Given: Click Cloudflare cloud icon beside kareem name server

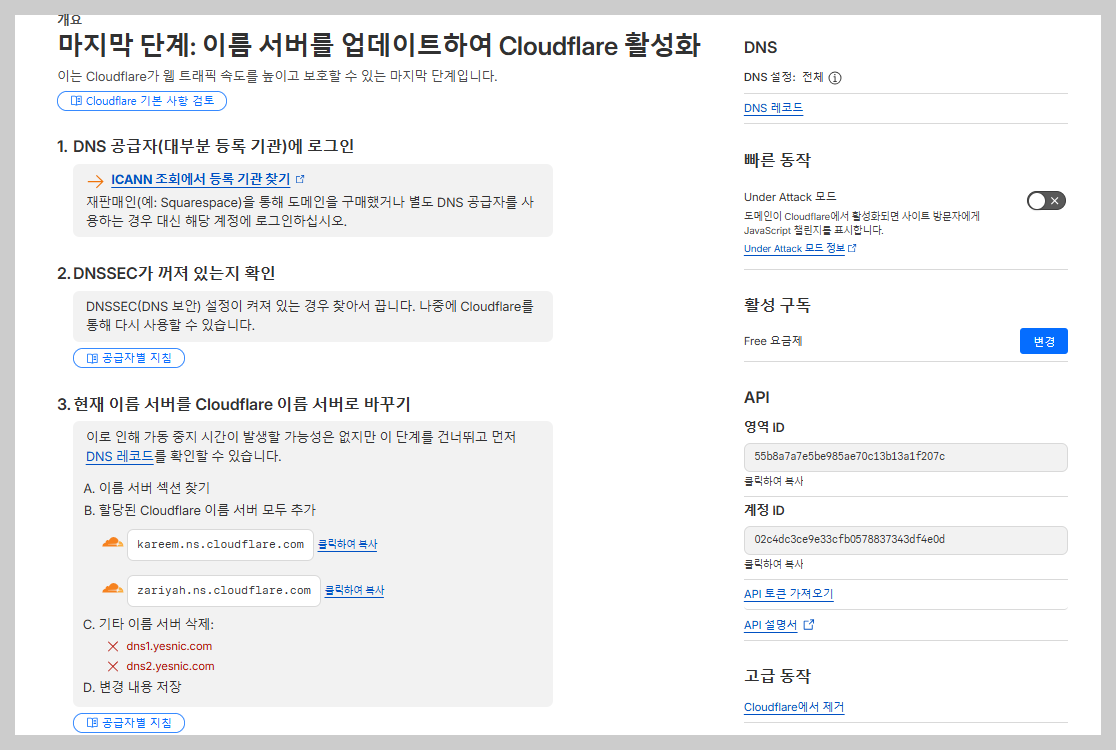Looking at the screenshot, I should click(x=112, y=543).
